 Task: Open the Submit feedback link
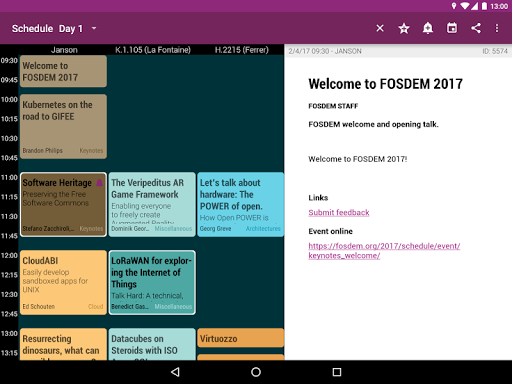click(x=339, y=213)
